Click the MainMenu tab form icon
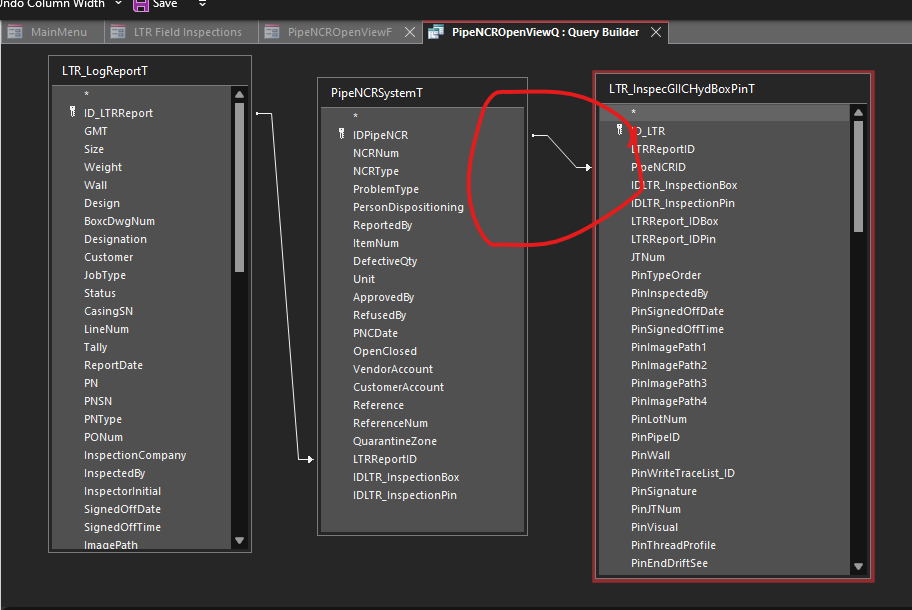This screenshot has width=912, height=610. pos(16,32)
